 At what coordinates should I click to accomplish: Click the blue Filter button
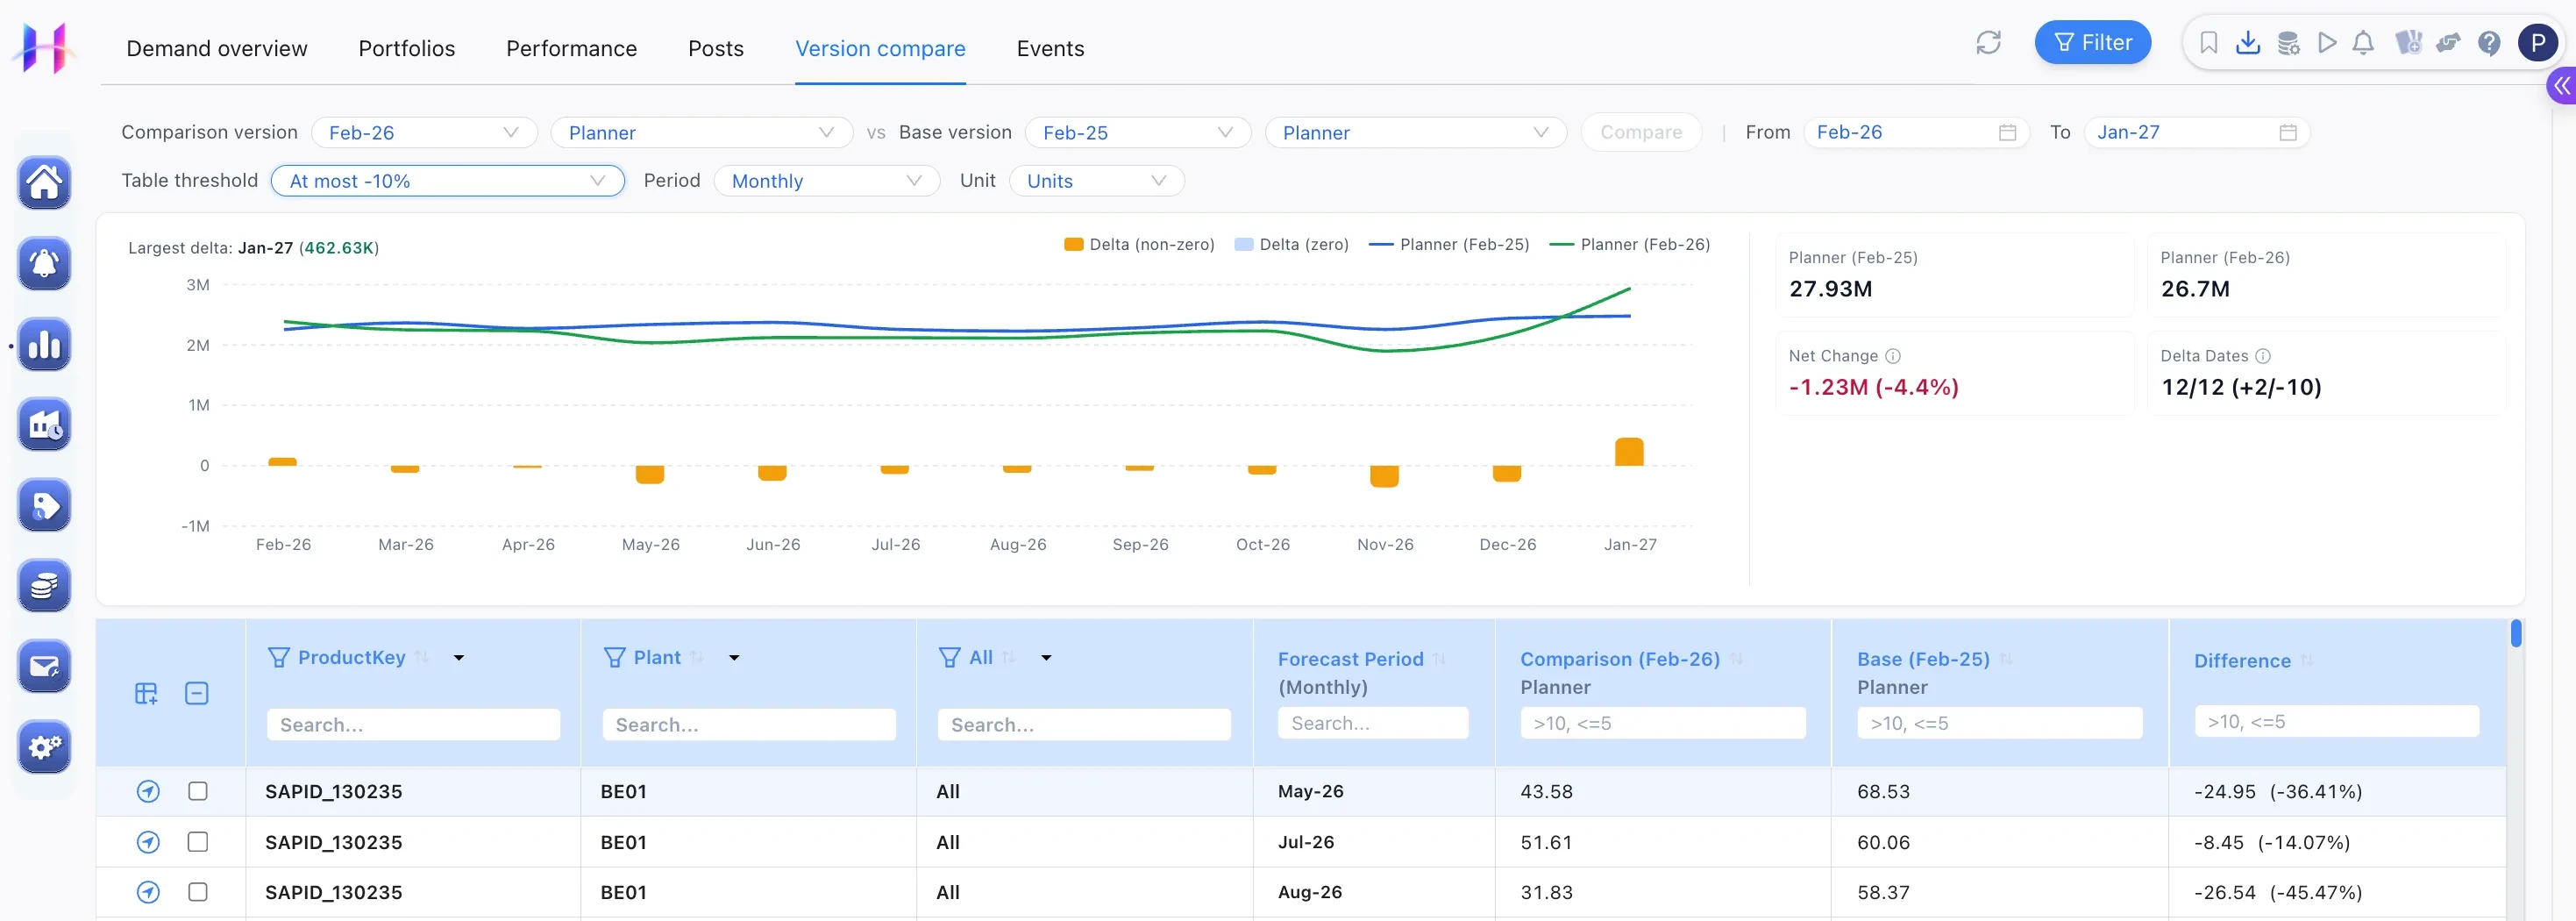pyautogui.click(x=2092, y=43)
